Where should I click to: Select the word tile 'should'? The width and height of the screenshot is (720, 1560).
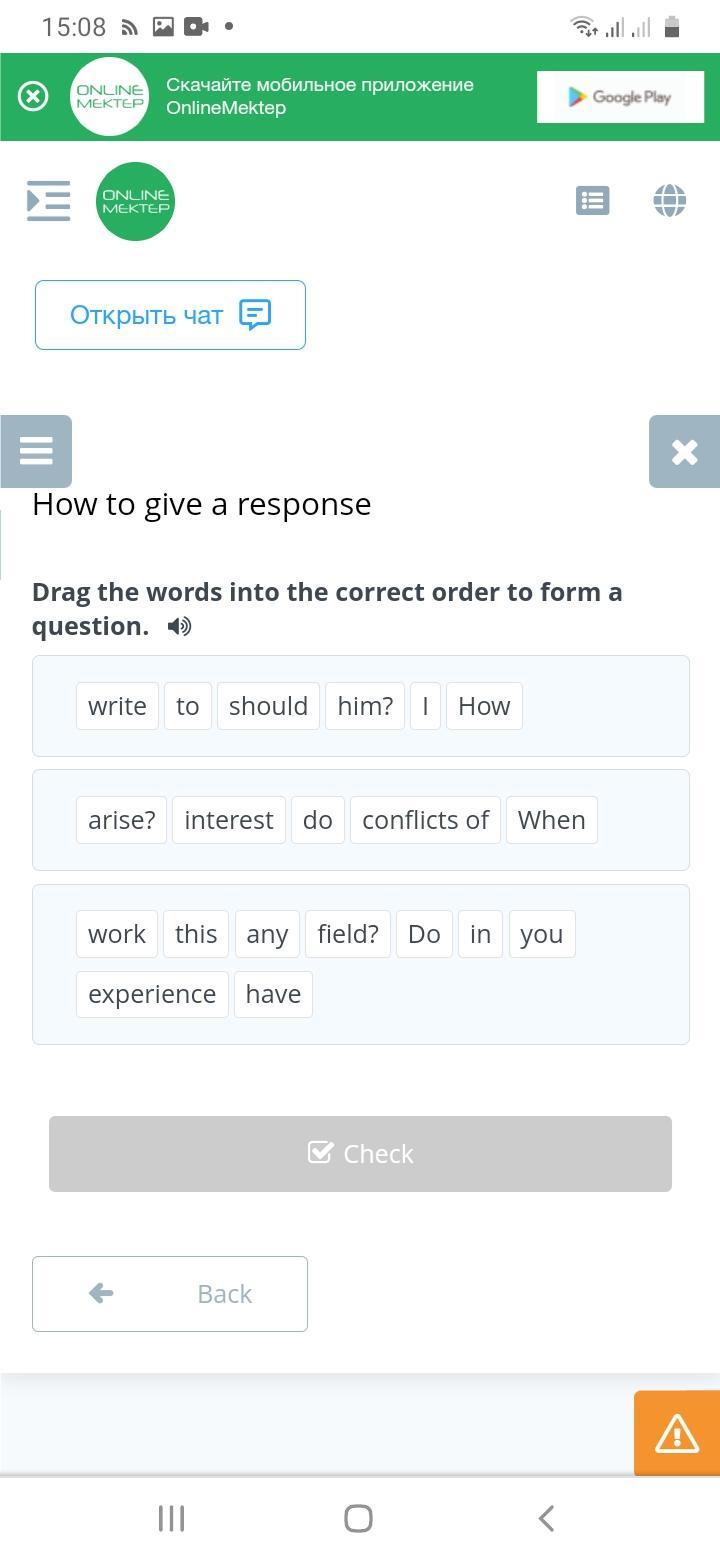coord(268,706)
